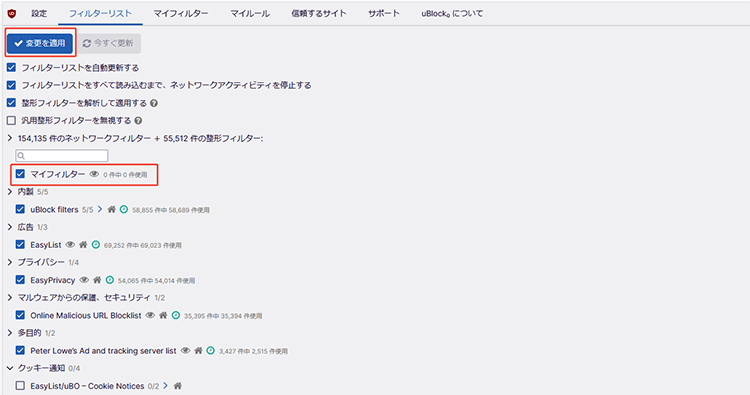This screenshot has width=750, height=395.
Task: Click the eye icon for Online Malicious URL Blocklist
Action: [x=150, y=316]
